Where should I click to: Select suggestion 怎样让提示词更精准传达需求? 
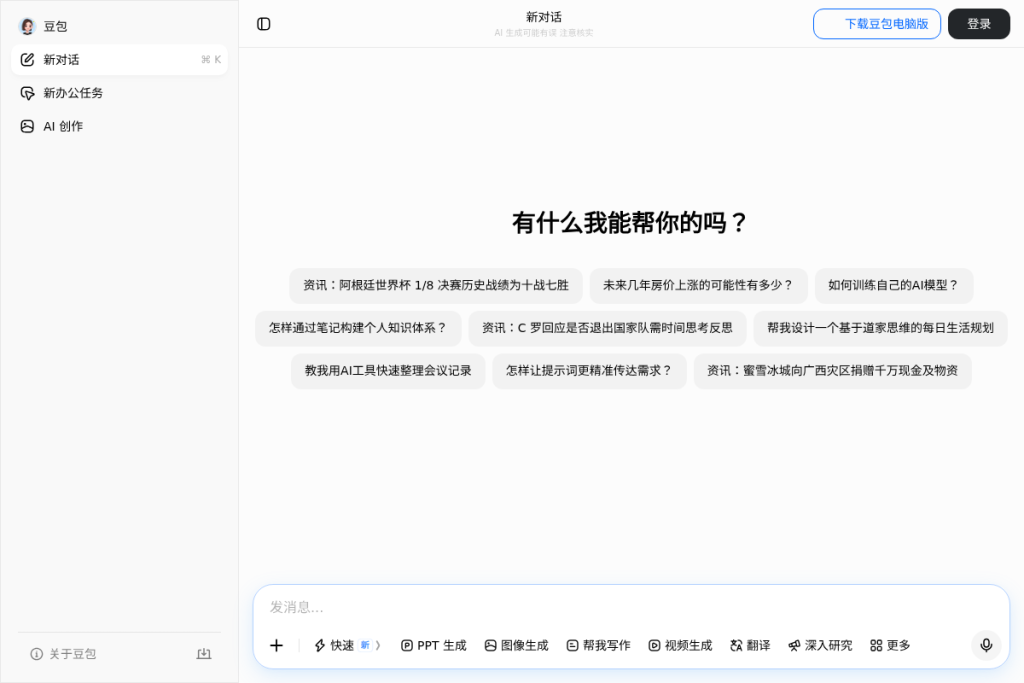point(589,371)
